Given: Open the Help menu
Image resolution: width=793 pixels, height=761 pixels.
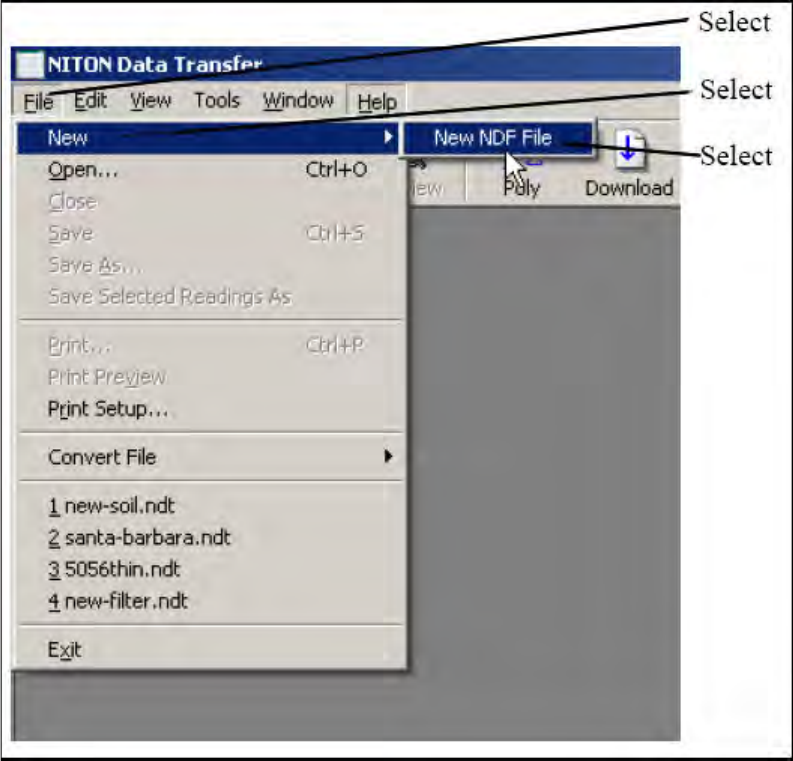Looking at the screenshot, I should pos(377,102).
